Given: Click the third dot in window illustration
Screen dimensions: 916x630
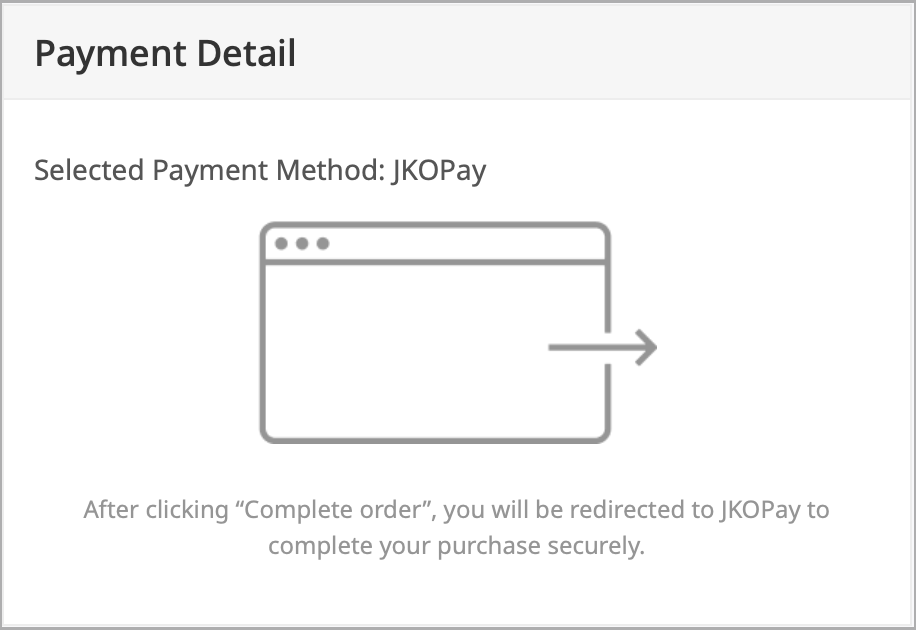Looking at the screenshot, I should pos(322,243).
